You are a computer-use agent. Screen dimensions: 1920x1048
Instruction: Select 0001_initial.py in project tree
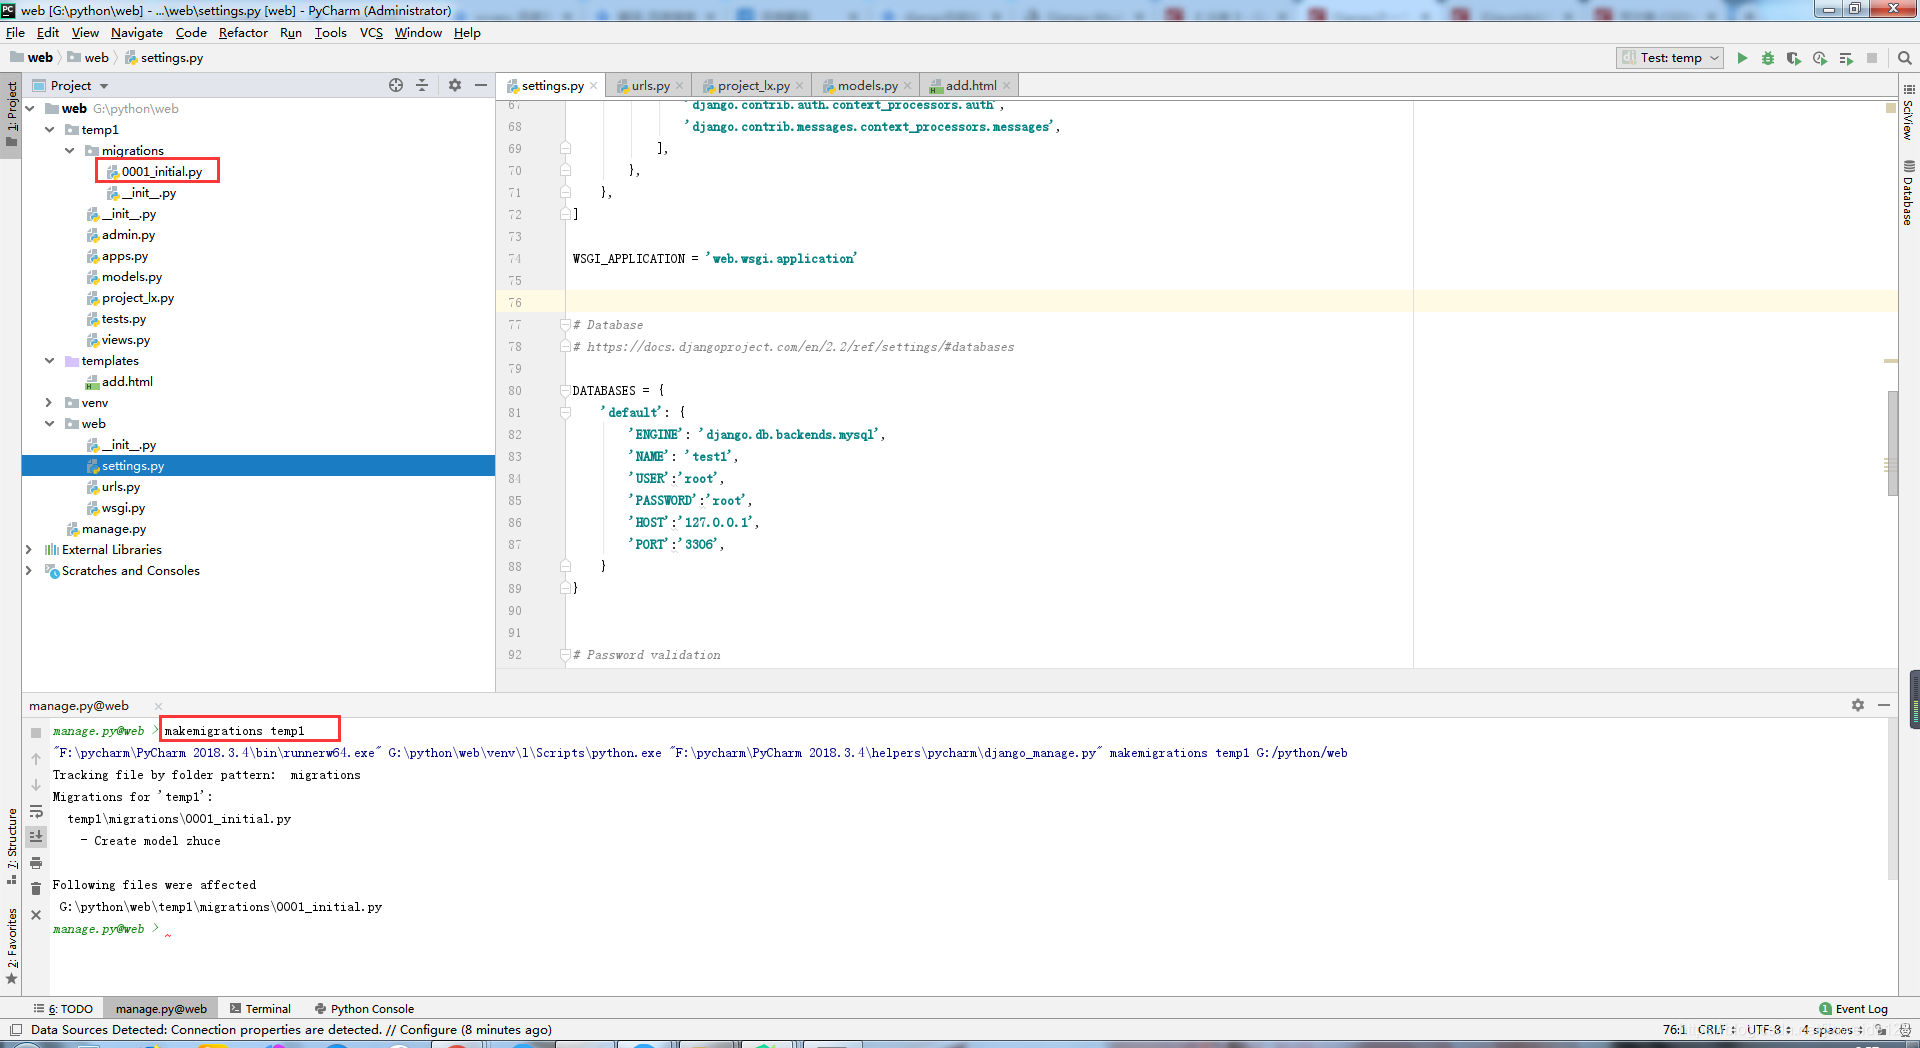(161, 171)
